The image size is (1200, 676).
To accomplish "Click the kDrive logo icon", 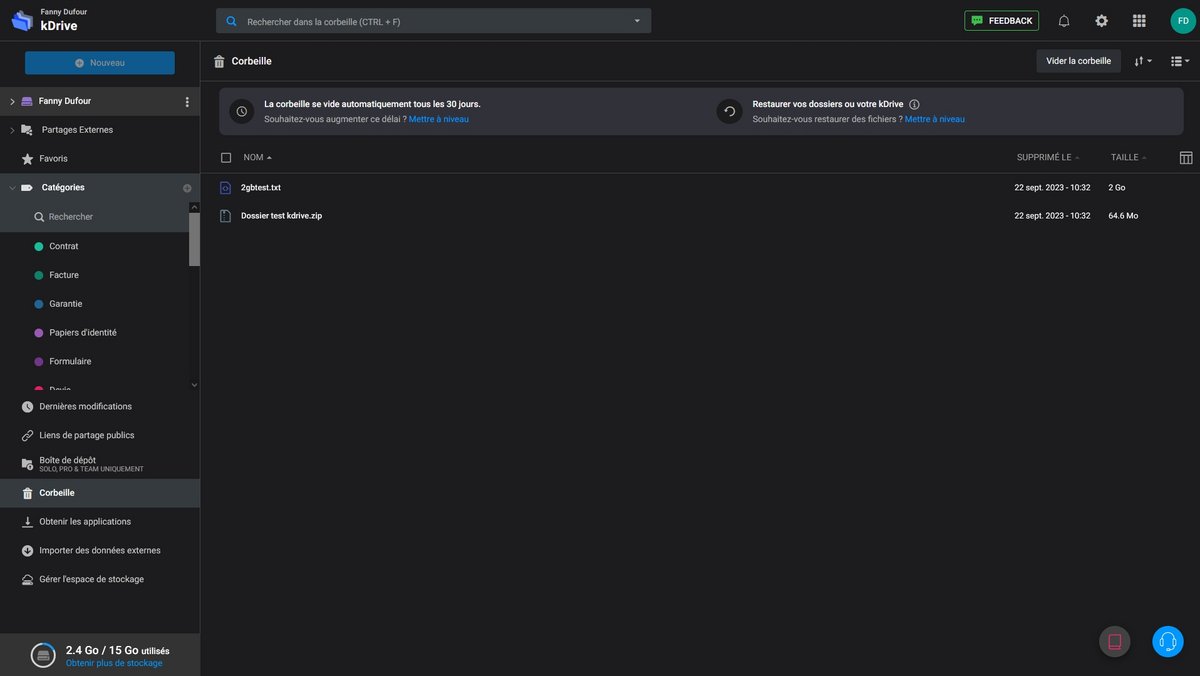I will (22, 20).
